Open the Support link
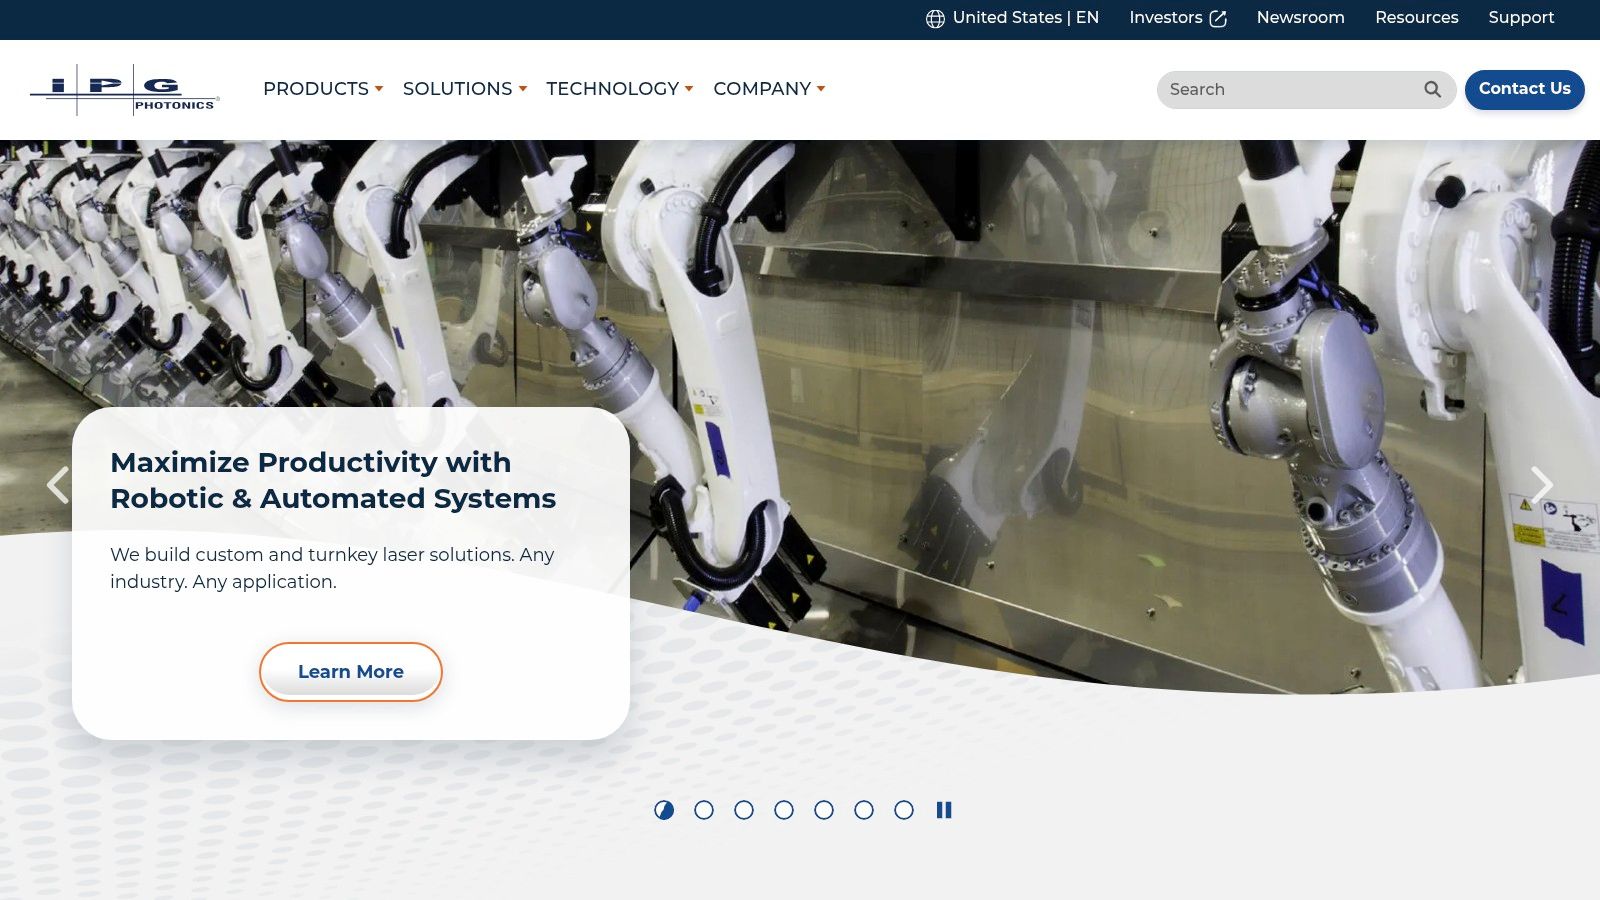The width and height of the screenshot is (1600, 900). click(x=1521, y=18)
